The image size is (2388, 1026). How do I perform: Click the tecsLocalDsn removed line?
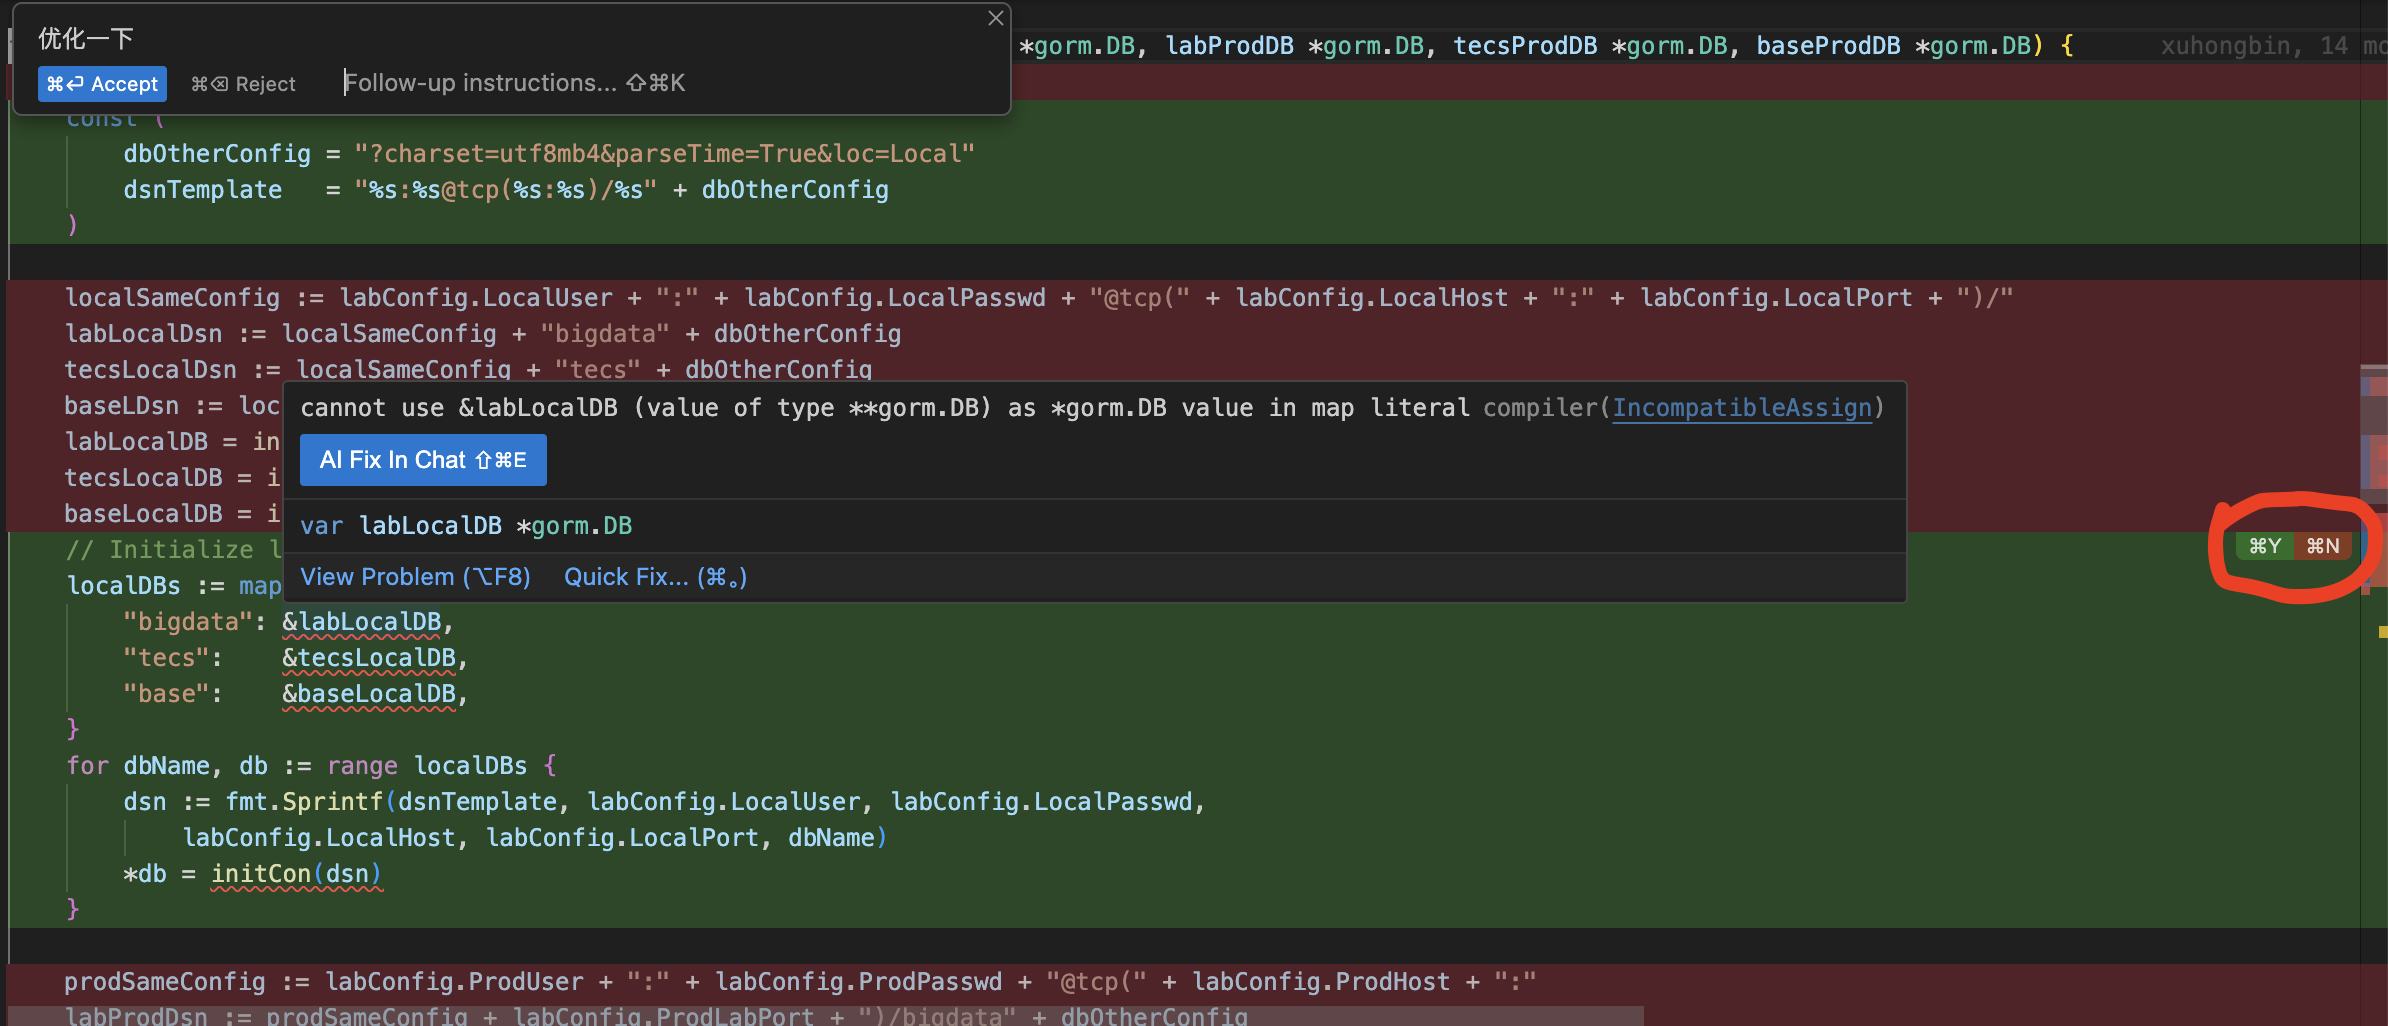[x=468, y=370]
